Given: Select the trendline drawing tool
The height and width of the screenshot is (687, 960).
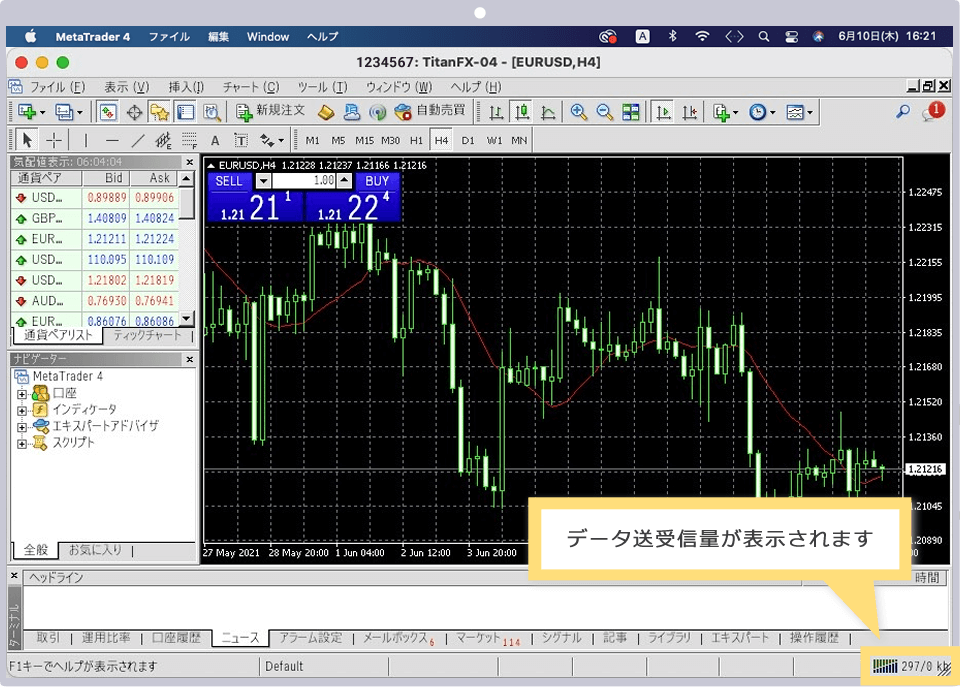Looking at the screenshot, I should click(138, 140).
